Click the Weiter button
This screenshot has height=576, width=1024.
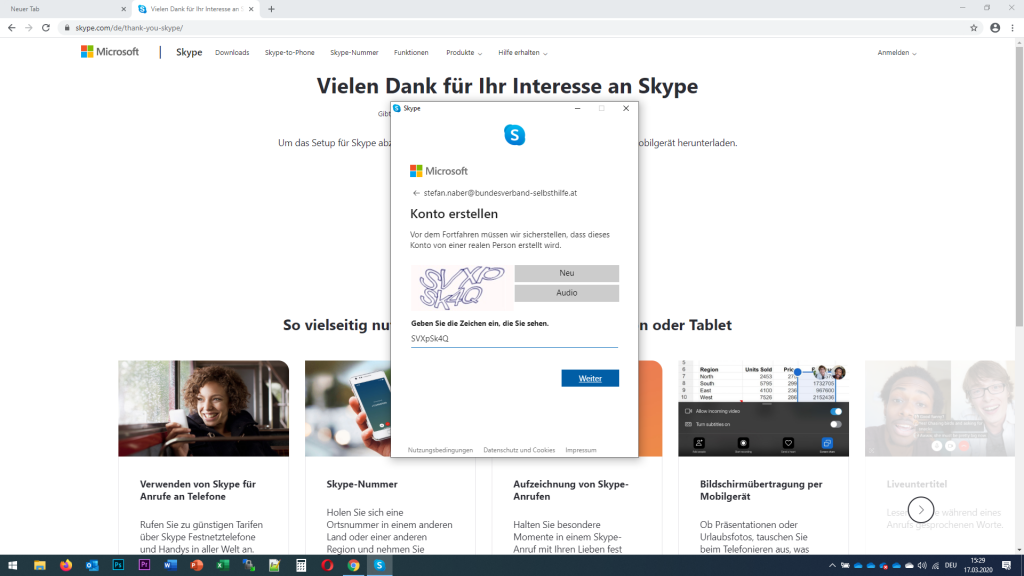point(590,378)
